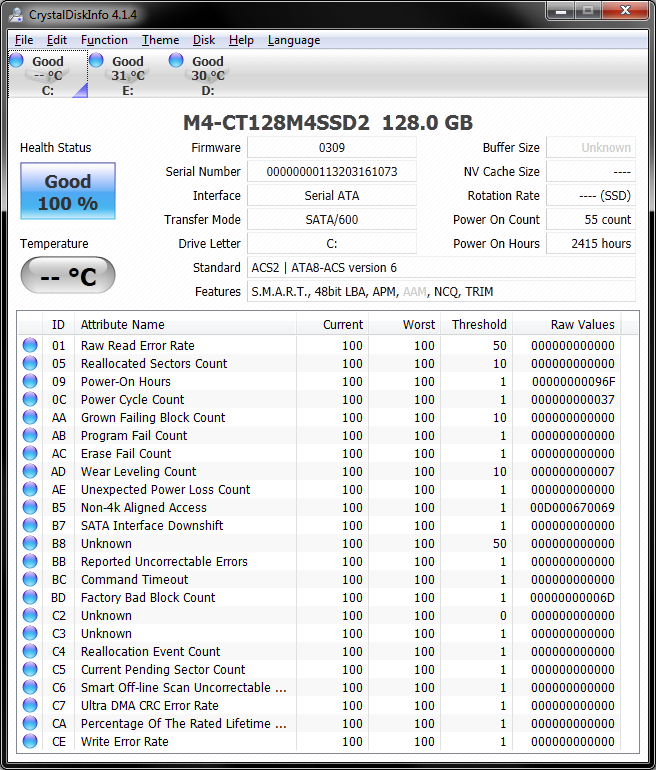Click the Transfer Mode field SATA/600

332,220
